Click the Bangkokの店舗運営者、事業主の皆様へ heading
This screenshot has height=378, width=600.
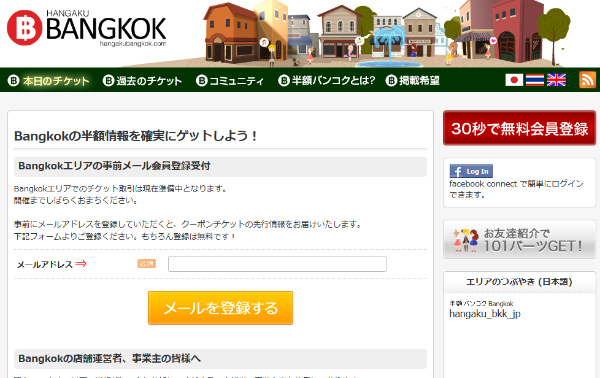[109, 359]
